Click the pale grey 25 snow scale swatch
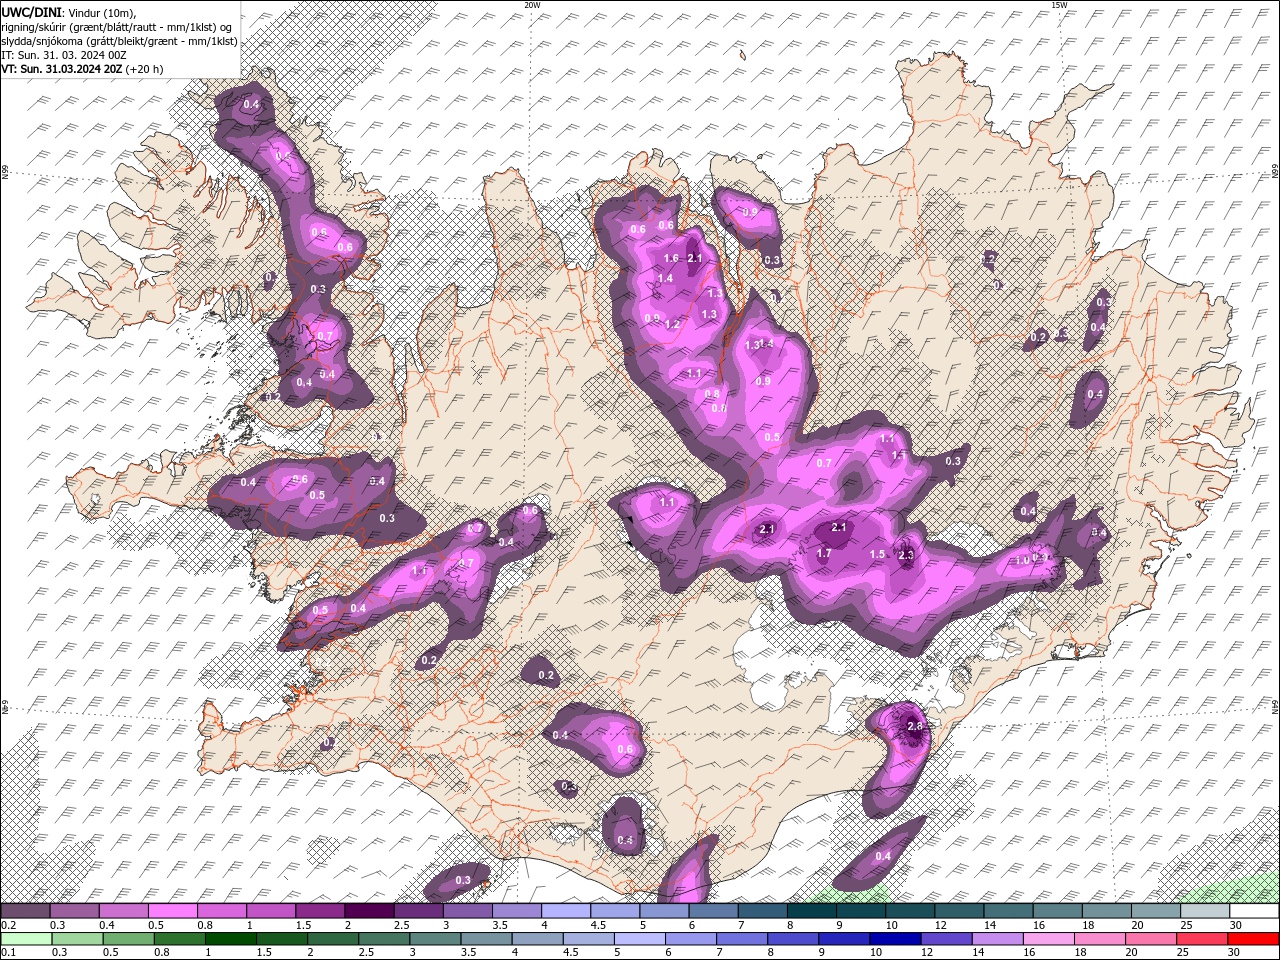1280x960 pixels. (1205, 911)
